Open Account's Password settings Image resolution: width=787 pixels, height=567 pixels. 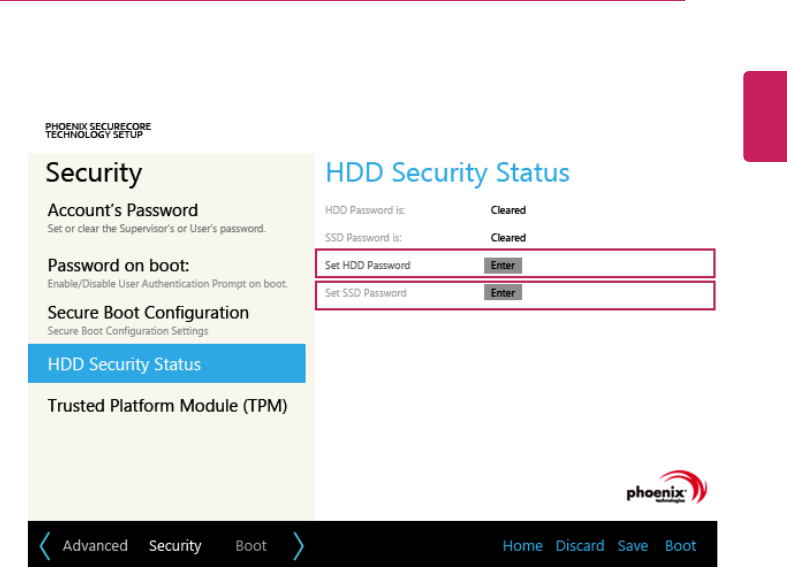(x=123, y=211)
